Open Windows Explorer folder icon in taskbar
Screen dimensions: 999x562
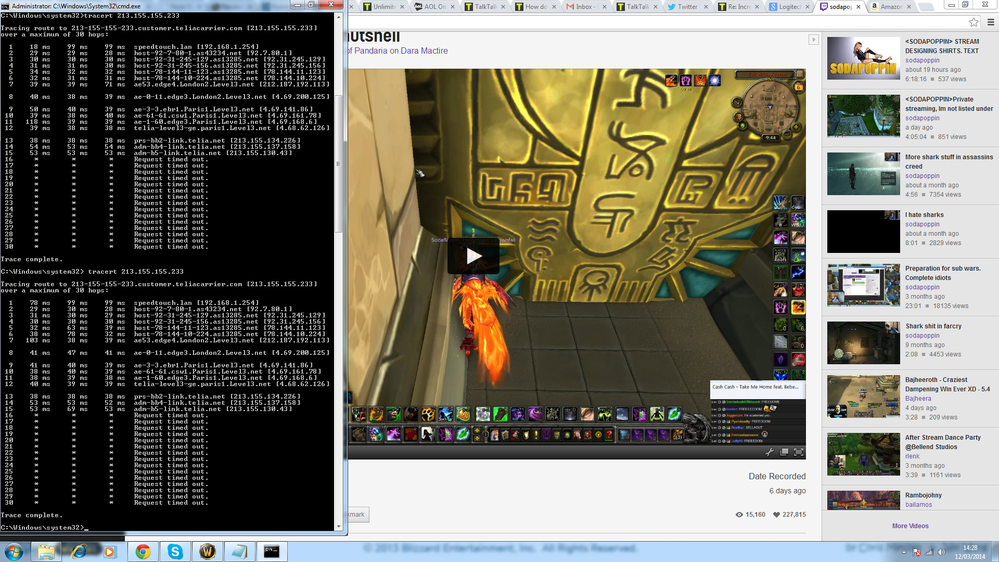(46, 551)
